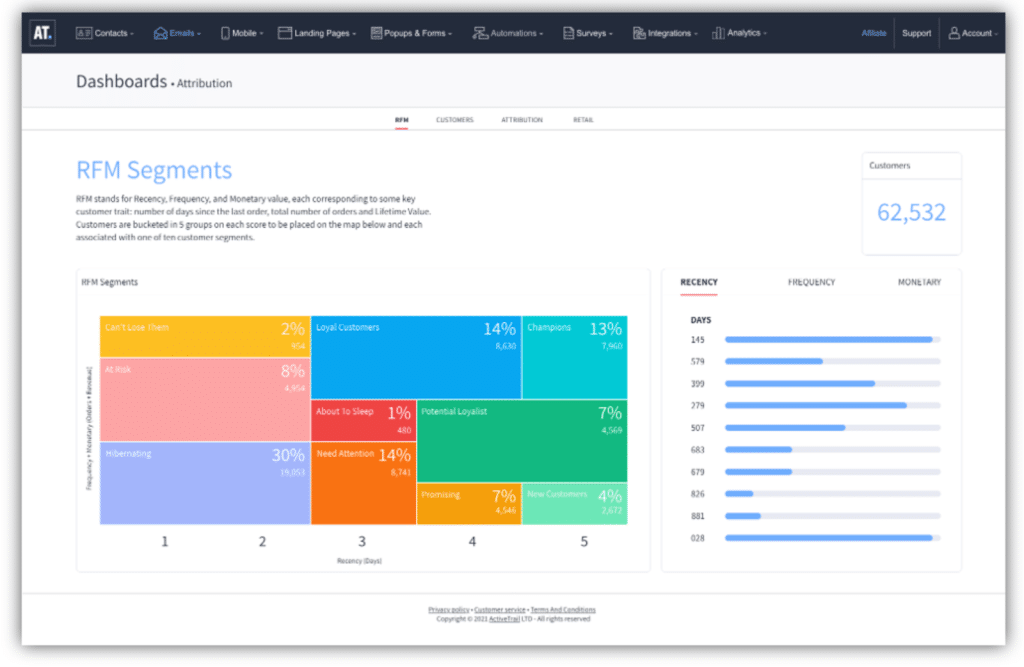
Task: Switch to the Customers dashboard tab
Action: (x=454, y=120)
